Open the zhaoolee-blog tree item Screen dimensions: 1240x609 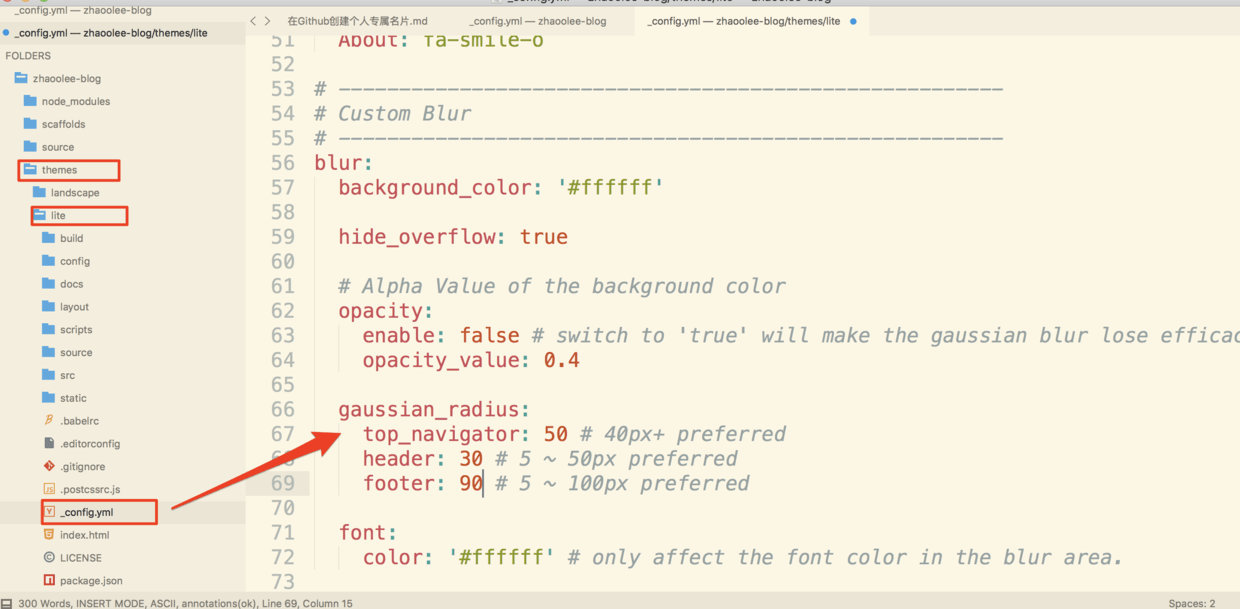coord(66,78)
